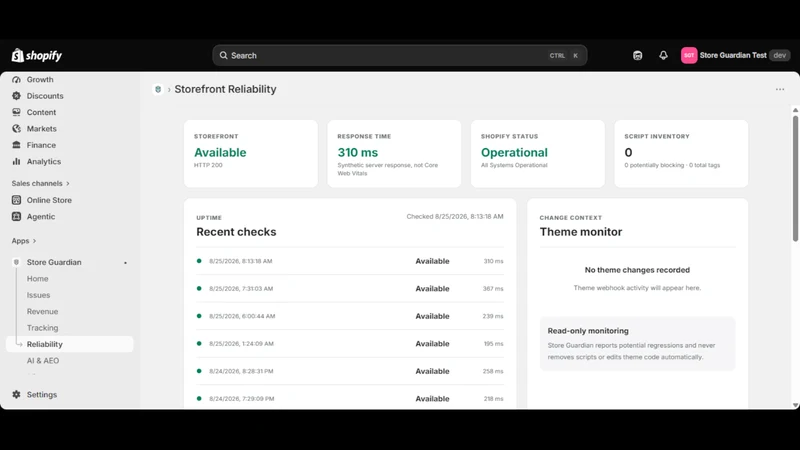Image resolution: width=800 pixels, height=450 pixels.
Task: Click the Operational Shopify status value
Action: 514,153
